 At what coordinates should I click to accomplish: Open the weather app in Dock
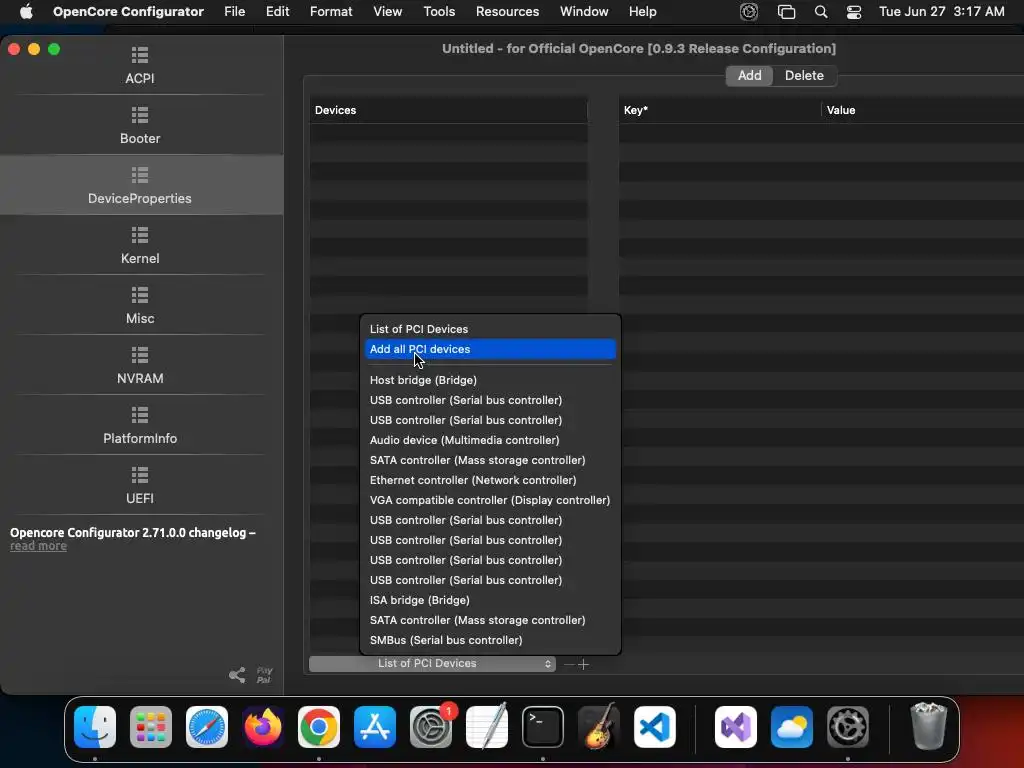click(x=792, y=727)
